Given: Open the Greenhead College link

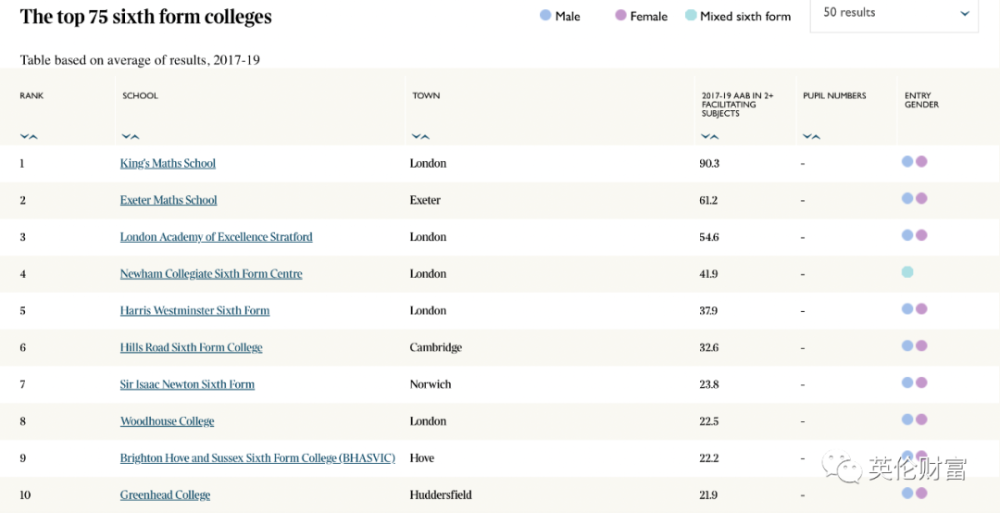Looking at the screenshot, I should 165,495.
